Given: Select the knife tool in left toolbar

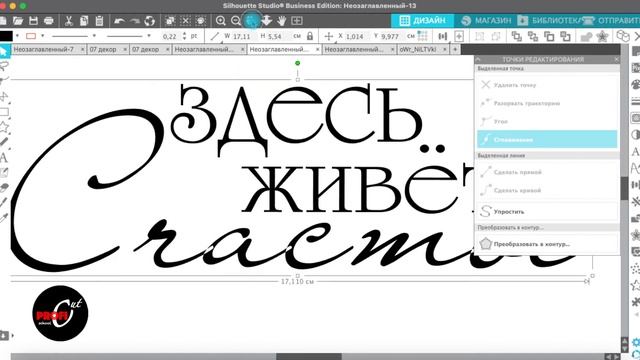Looking at the screenshot, I should (x=4, y=203).
